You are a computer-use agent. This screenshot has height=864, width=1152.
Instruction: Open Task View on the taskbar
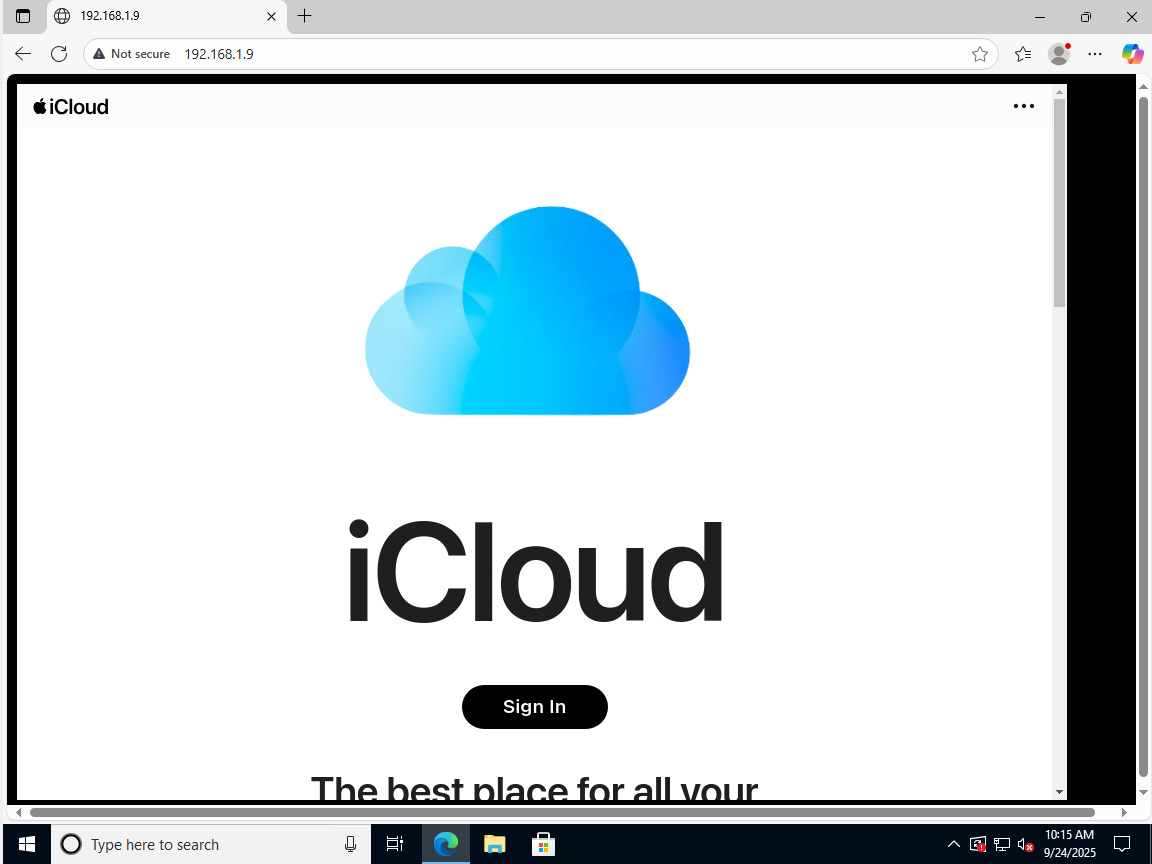click(395, 844)
